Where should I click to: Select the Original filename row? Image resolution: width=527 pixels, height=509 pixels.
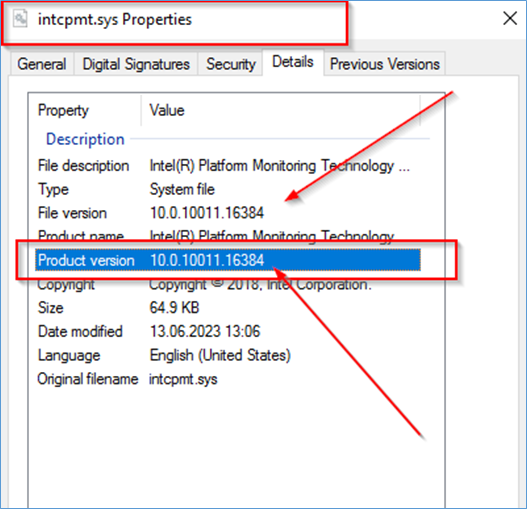click(x=228, y=379)
